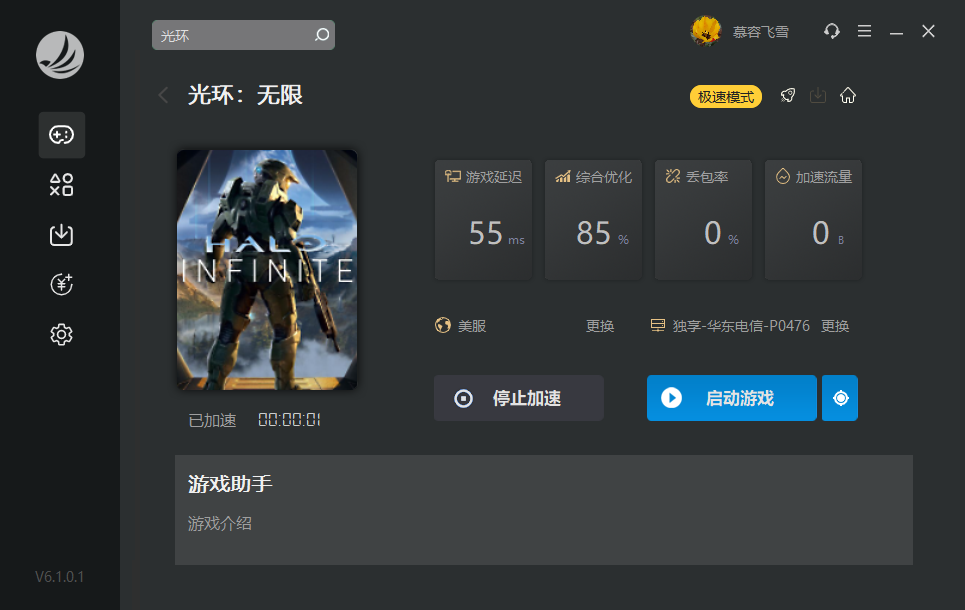Click the customer support headset icon
This screenshot has height=610, width=965.
click(x=832, y=32)
